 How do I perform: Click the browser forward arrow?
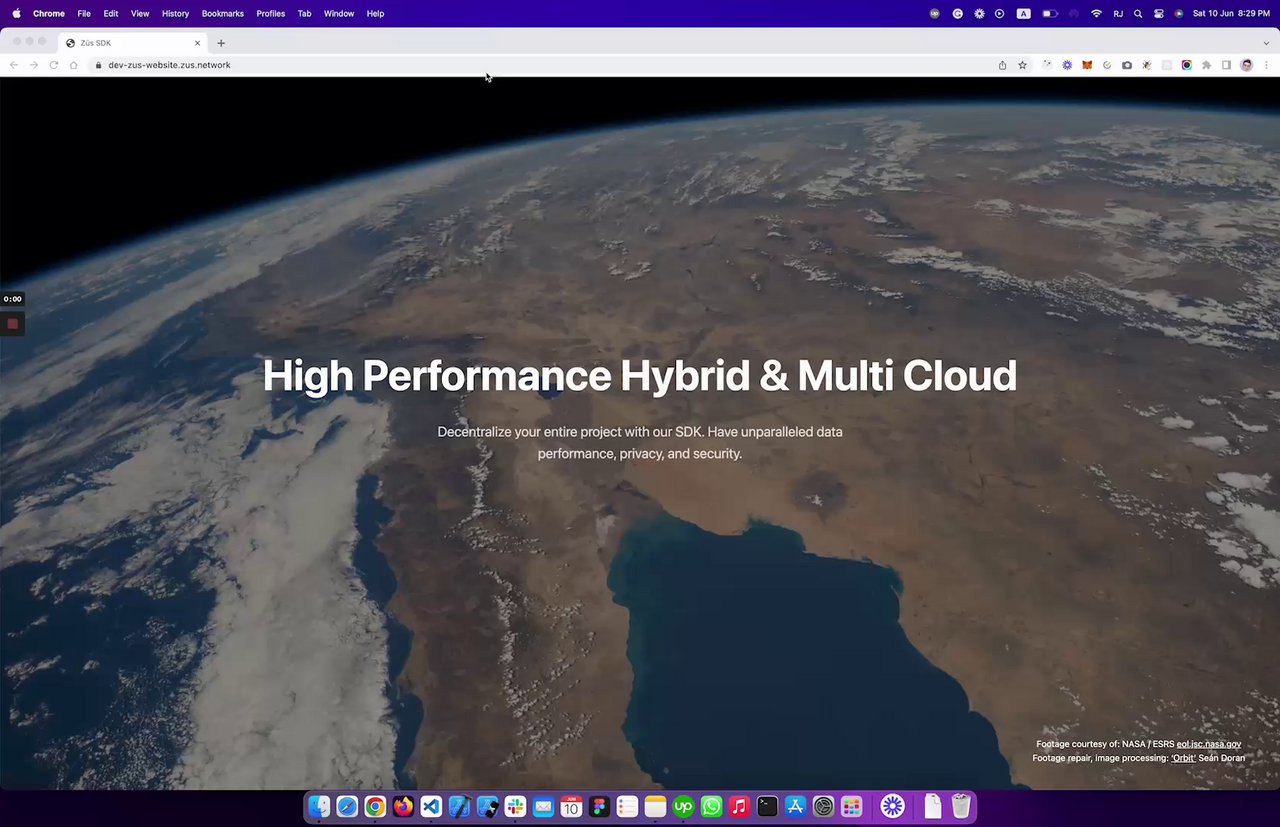[34, 65]
